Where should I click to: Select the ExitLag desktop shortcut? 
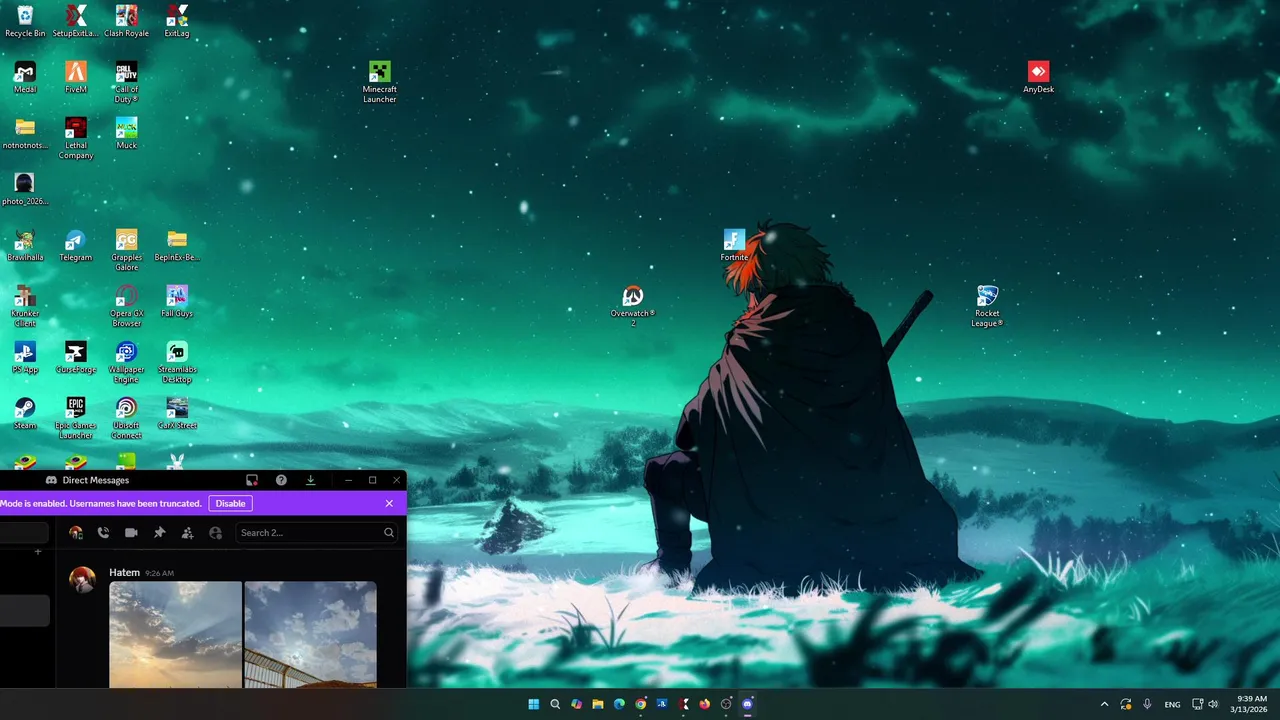click(177, 22)
